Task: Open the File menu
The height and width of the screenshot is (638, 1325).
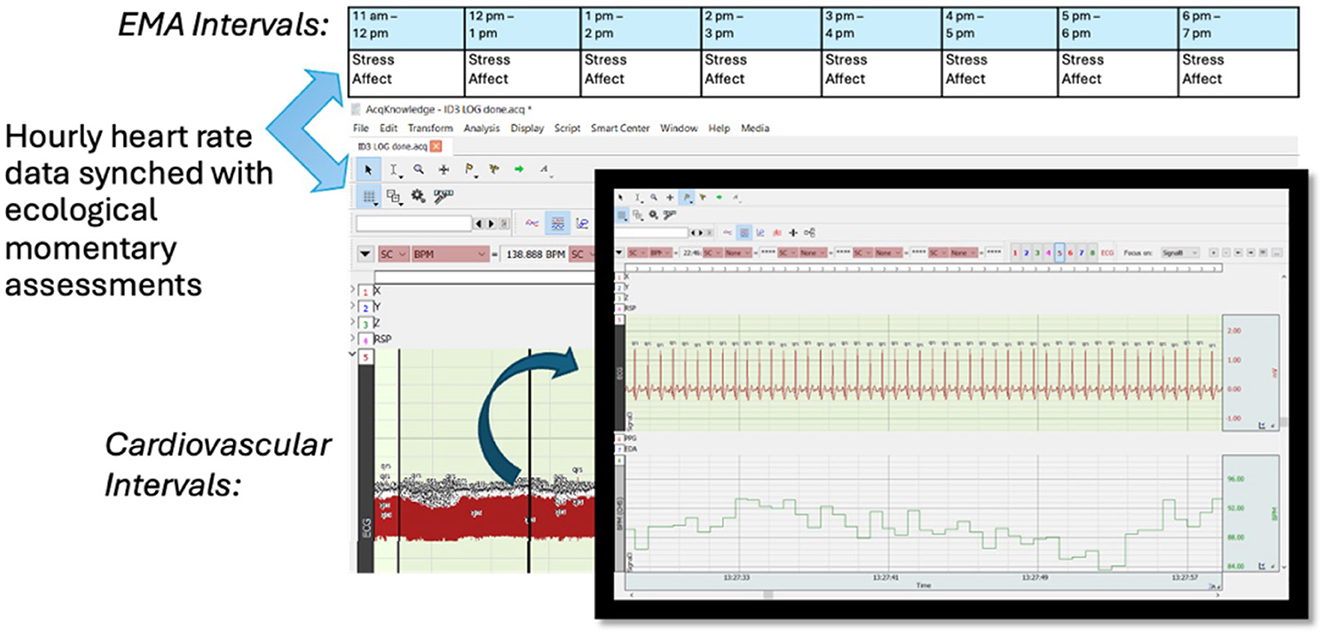Action: tap(361, 128)
